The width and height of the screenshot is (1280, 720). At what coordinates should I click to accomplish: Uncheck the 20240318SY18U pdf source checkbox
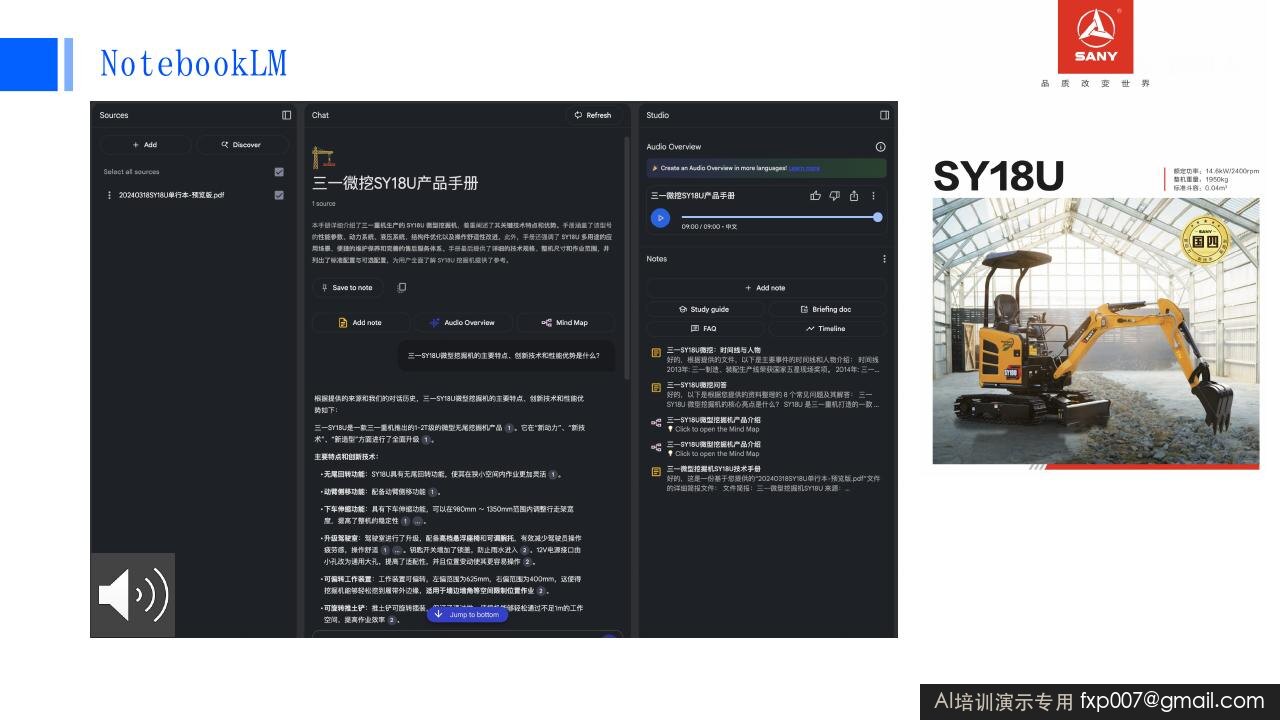[x=279, y=195]
